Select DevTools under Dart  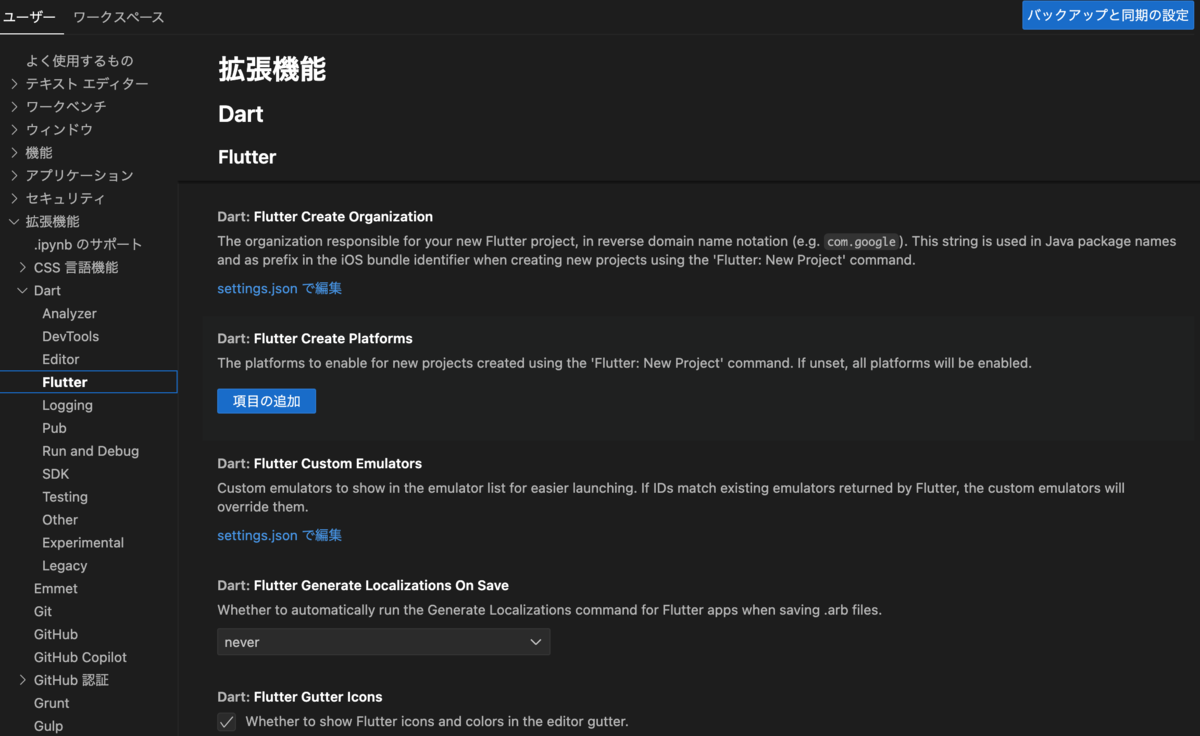pyautogui.click(x=70, y=337)
